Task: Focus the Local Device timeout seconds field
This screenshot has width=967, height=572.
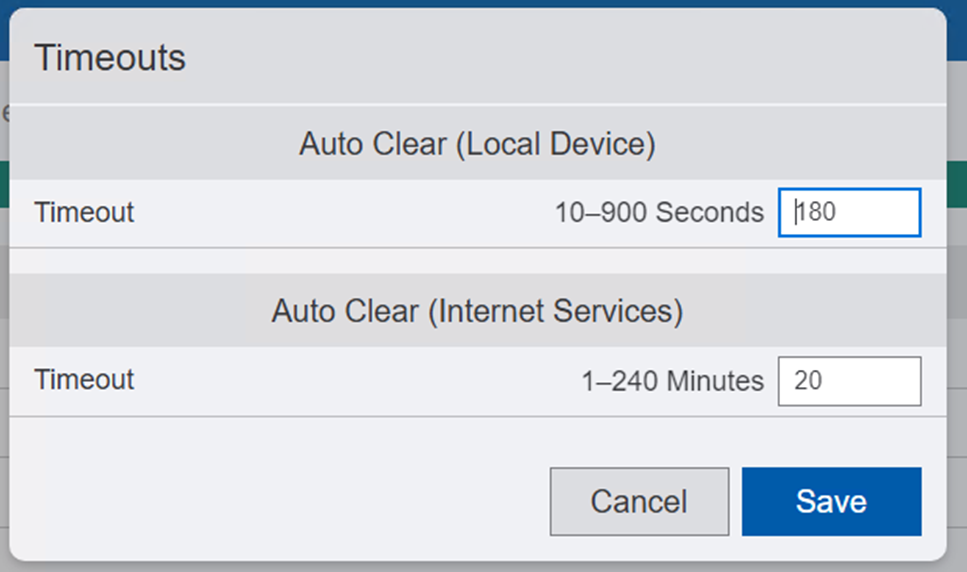Action: click(x=849, y=213)
